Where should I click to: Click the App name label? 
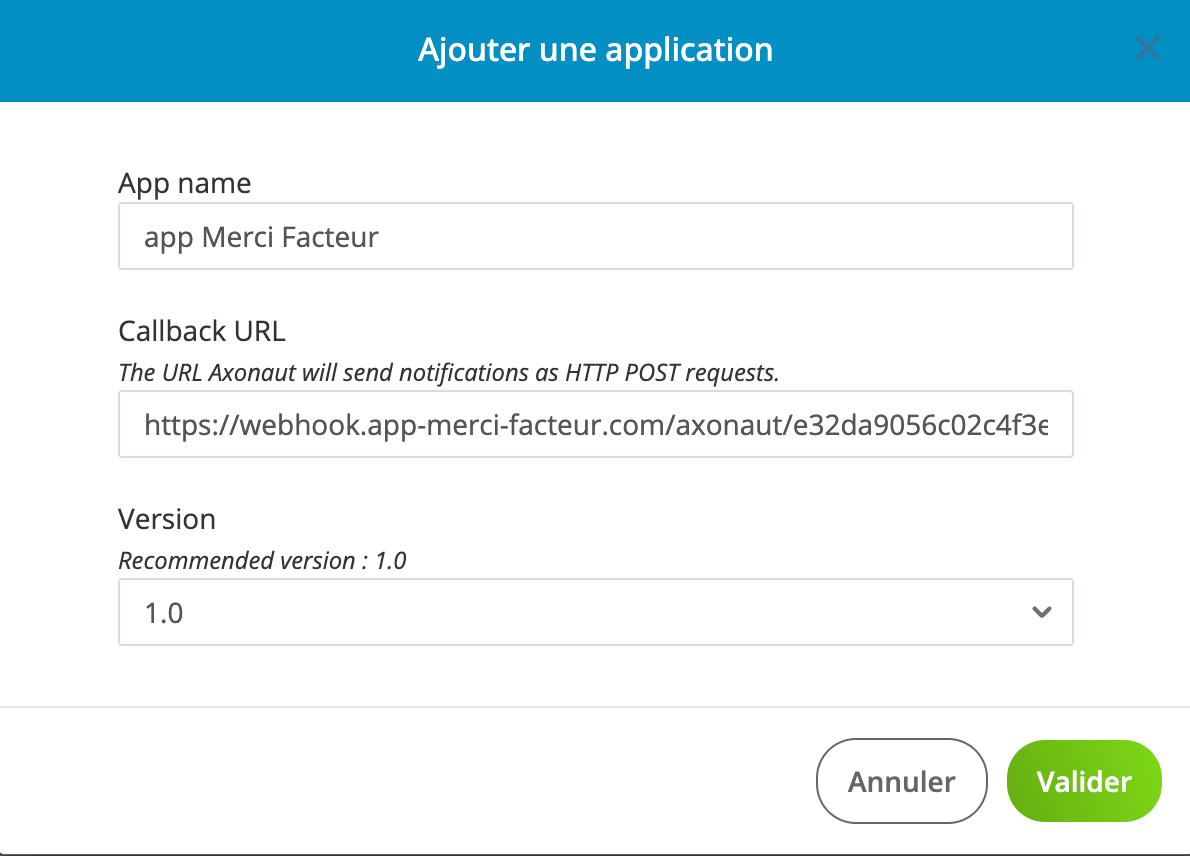pyautogui.click(x=184, y=183)
